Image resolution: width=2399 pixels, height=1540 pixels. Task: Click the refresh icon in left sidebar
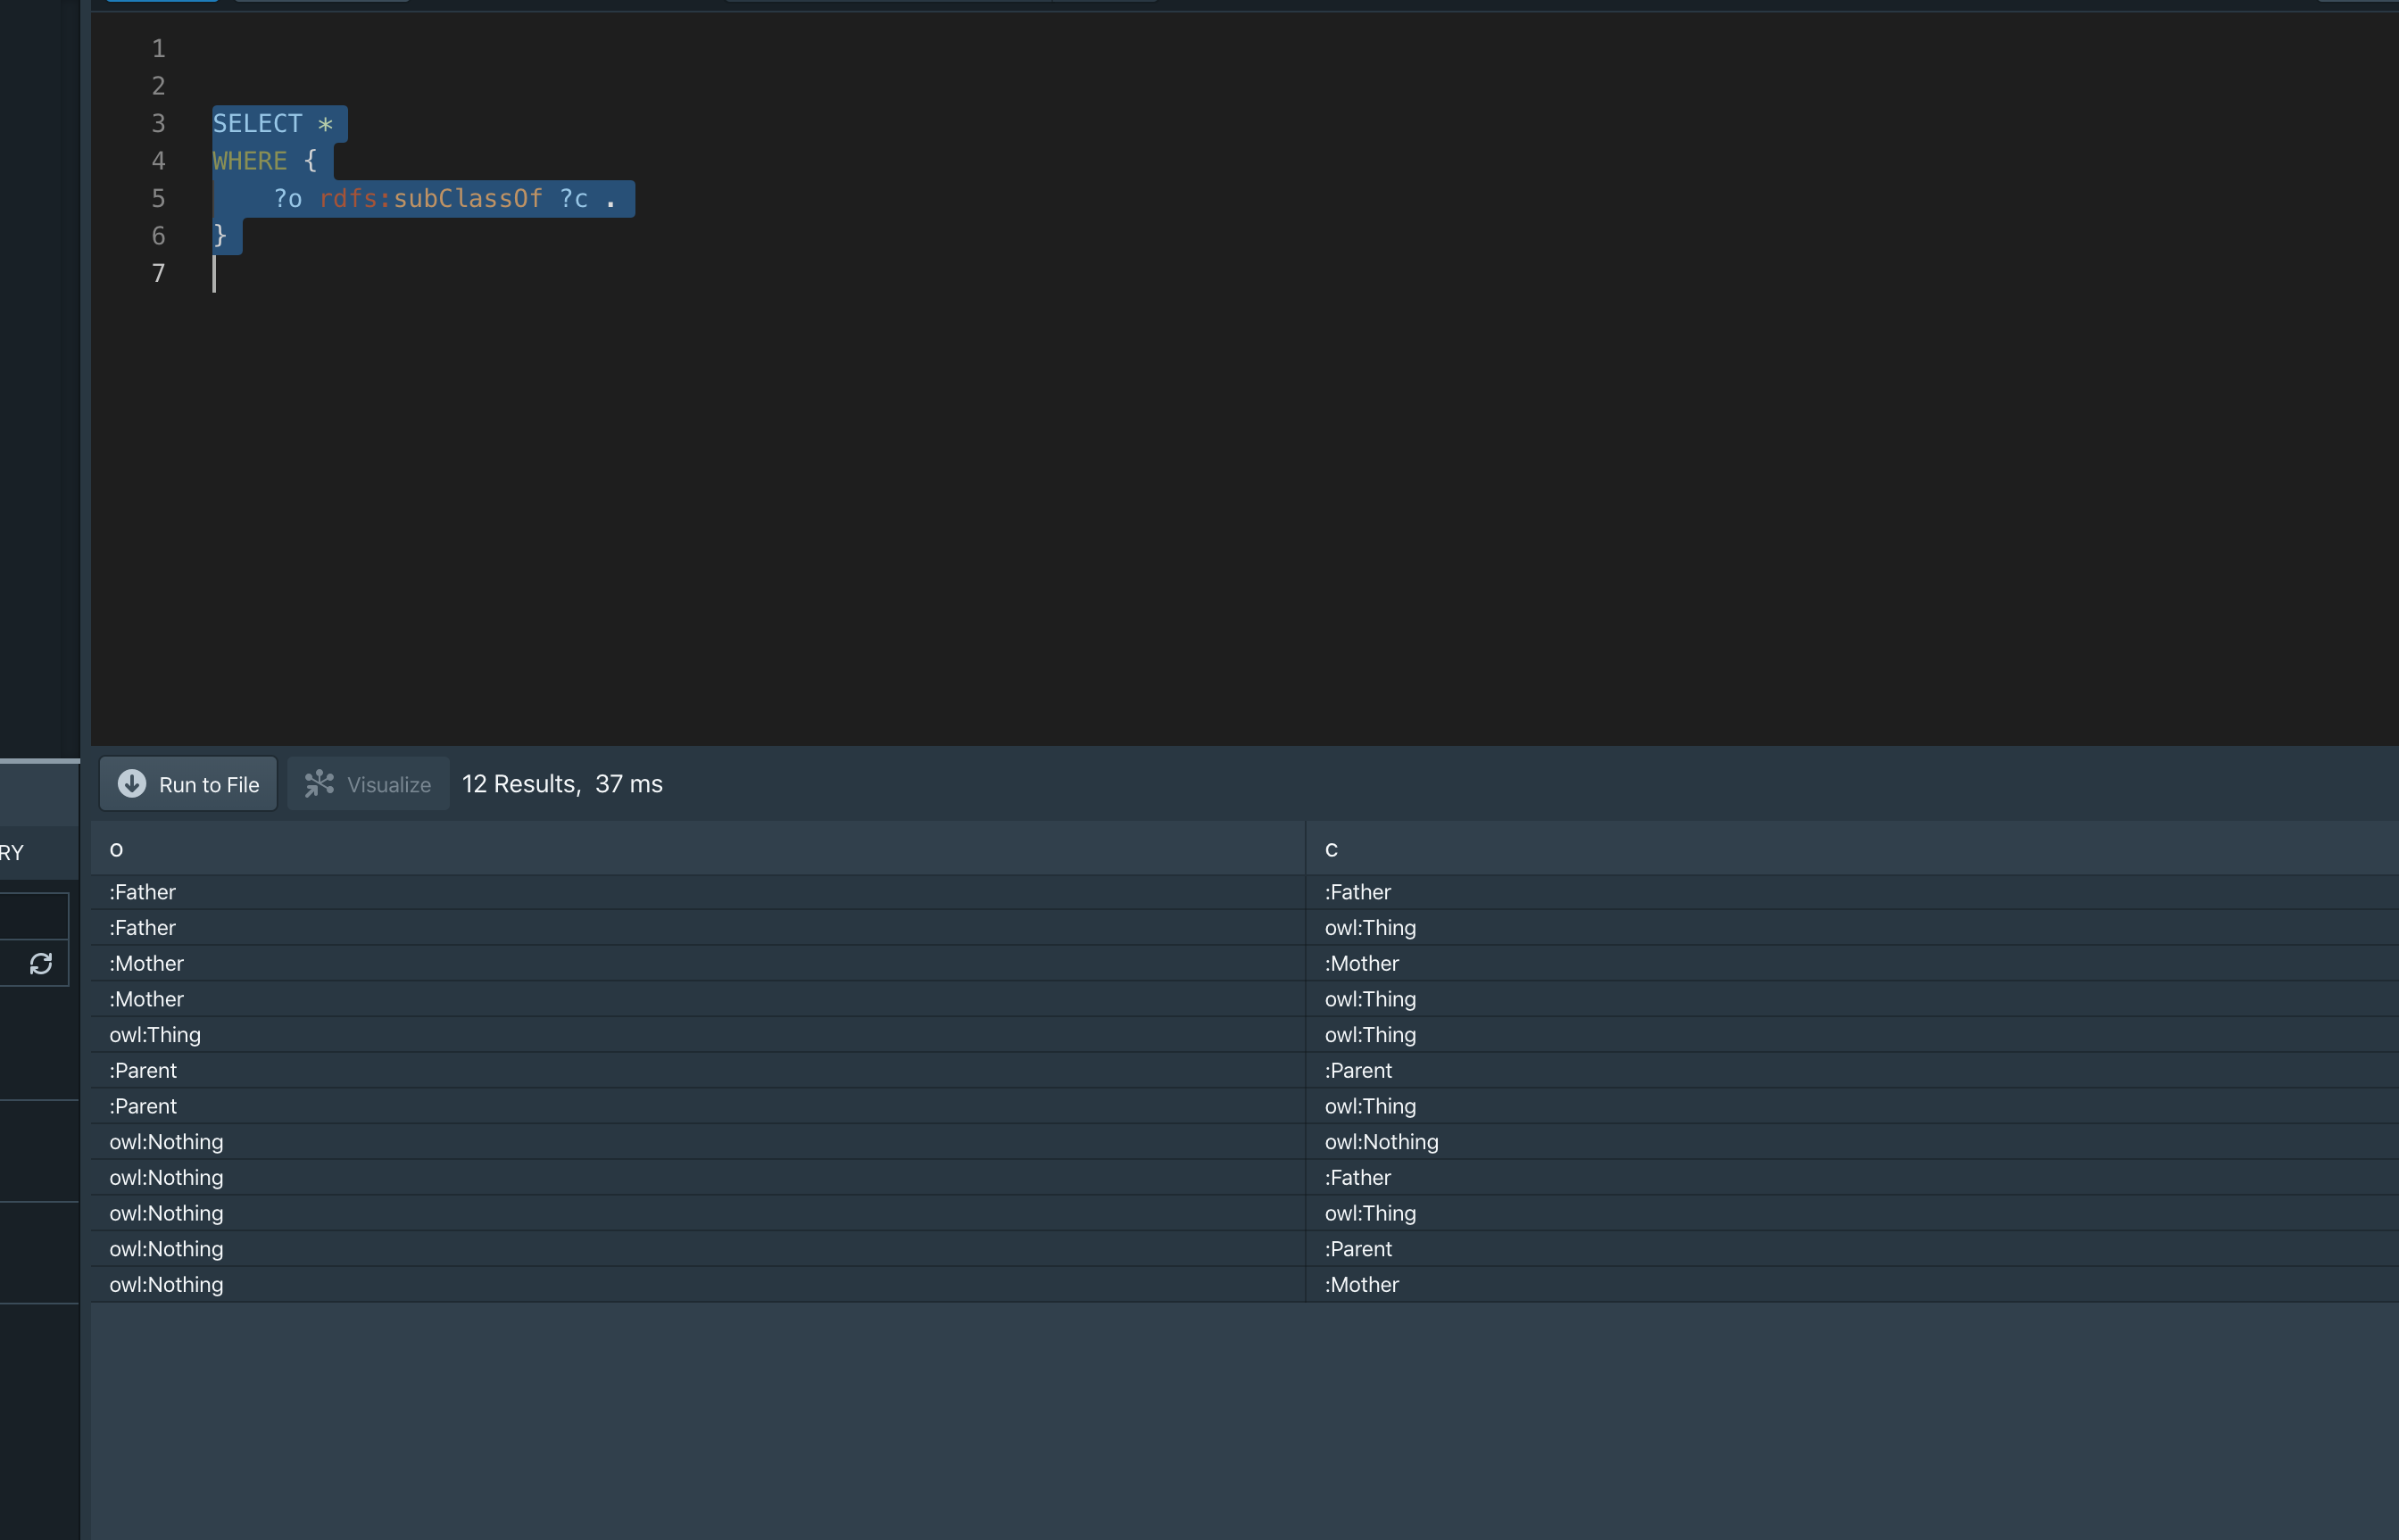point(41,963)
